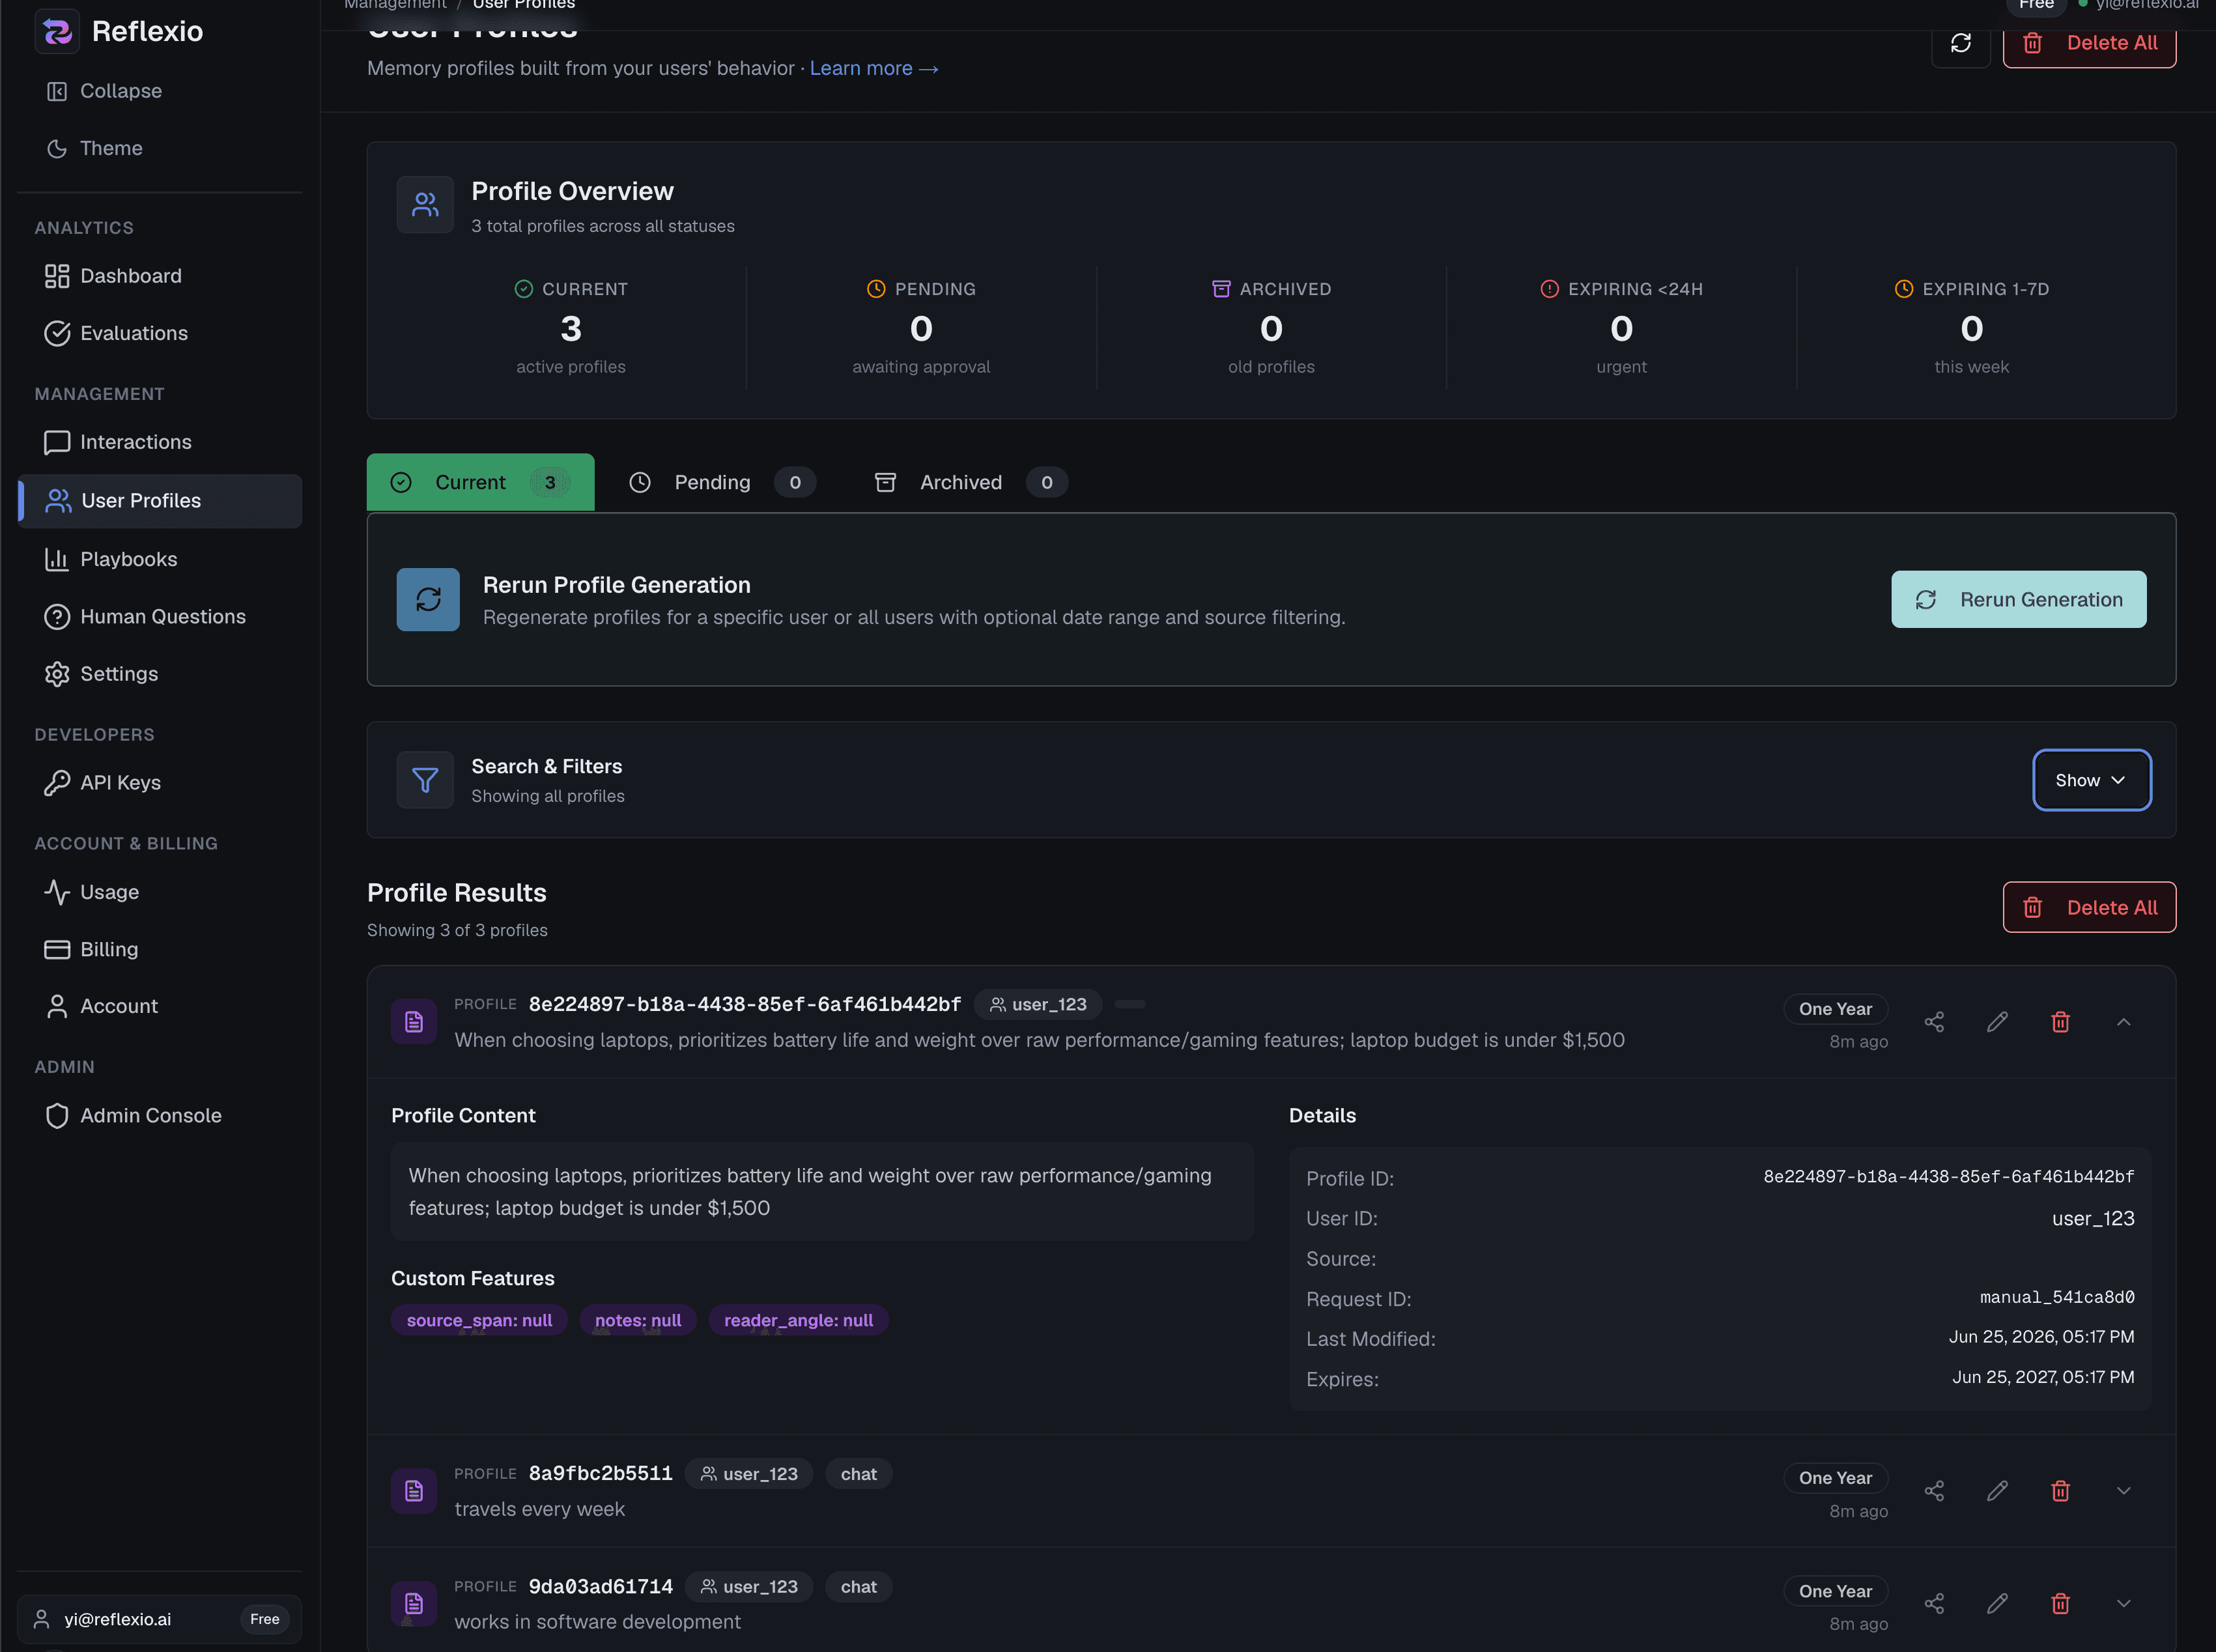Viewport: 2216px width, 1652px height.
Task: Click the 'source_span: null' custom feature tag
Action: (x=479, y=1320)
